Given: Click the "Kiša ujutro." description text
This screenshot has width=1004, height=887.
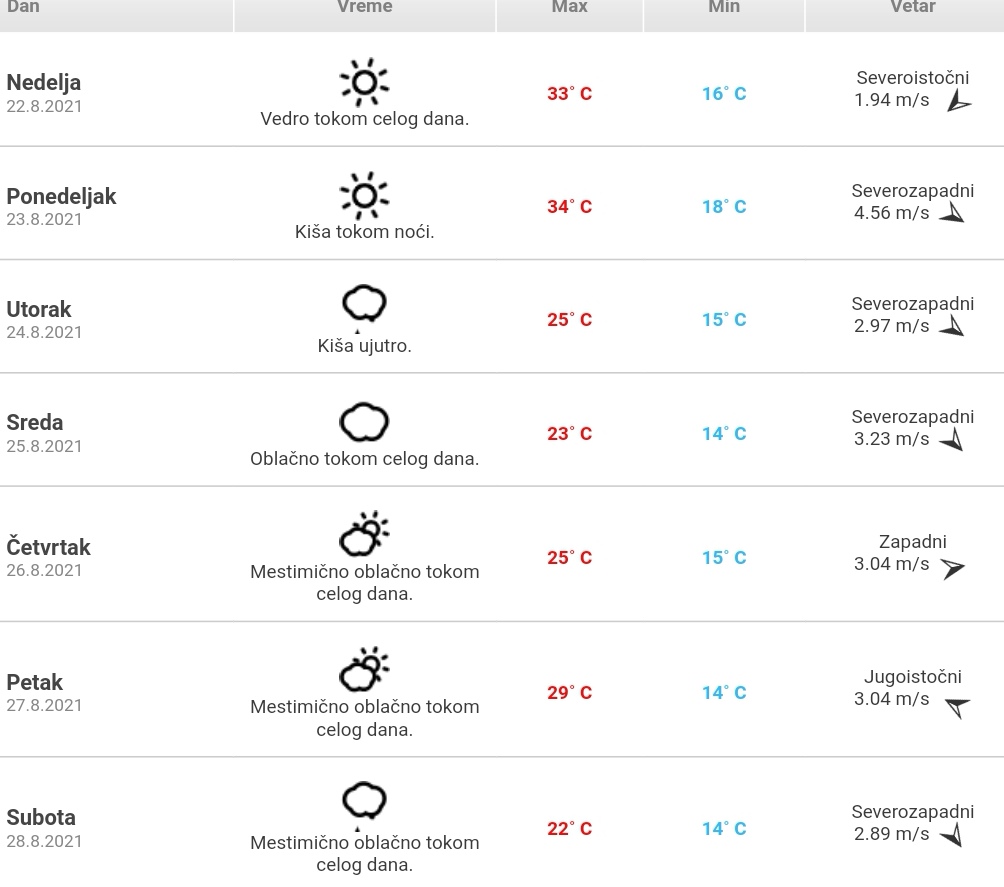Looking at the screenshot, I should pos(364,346).
